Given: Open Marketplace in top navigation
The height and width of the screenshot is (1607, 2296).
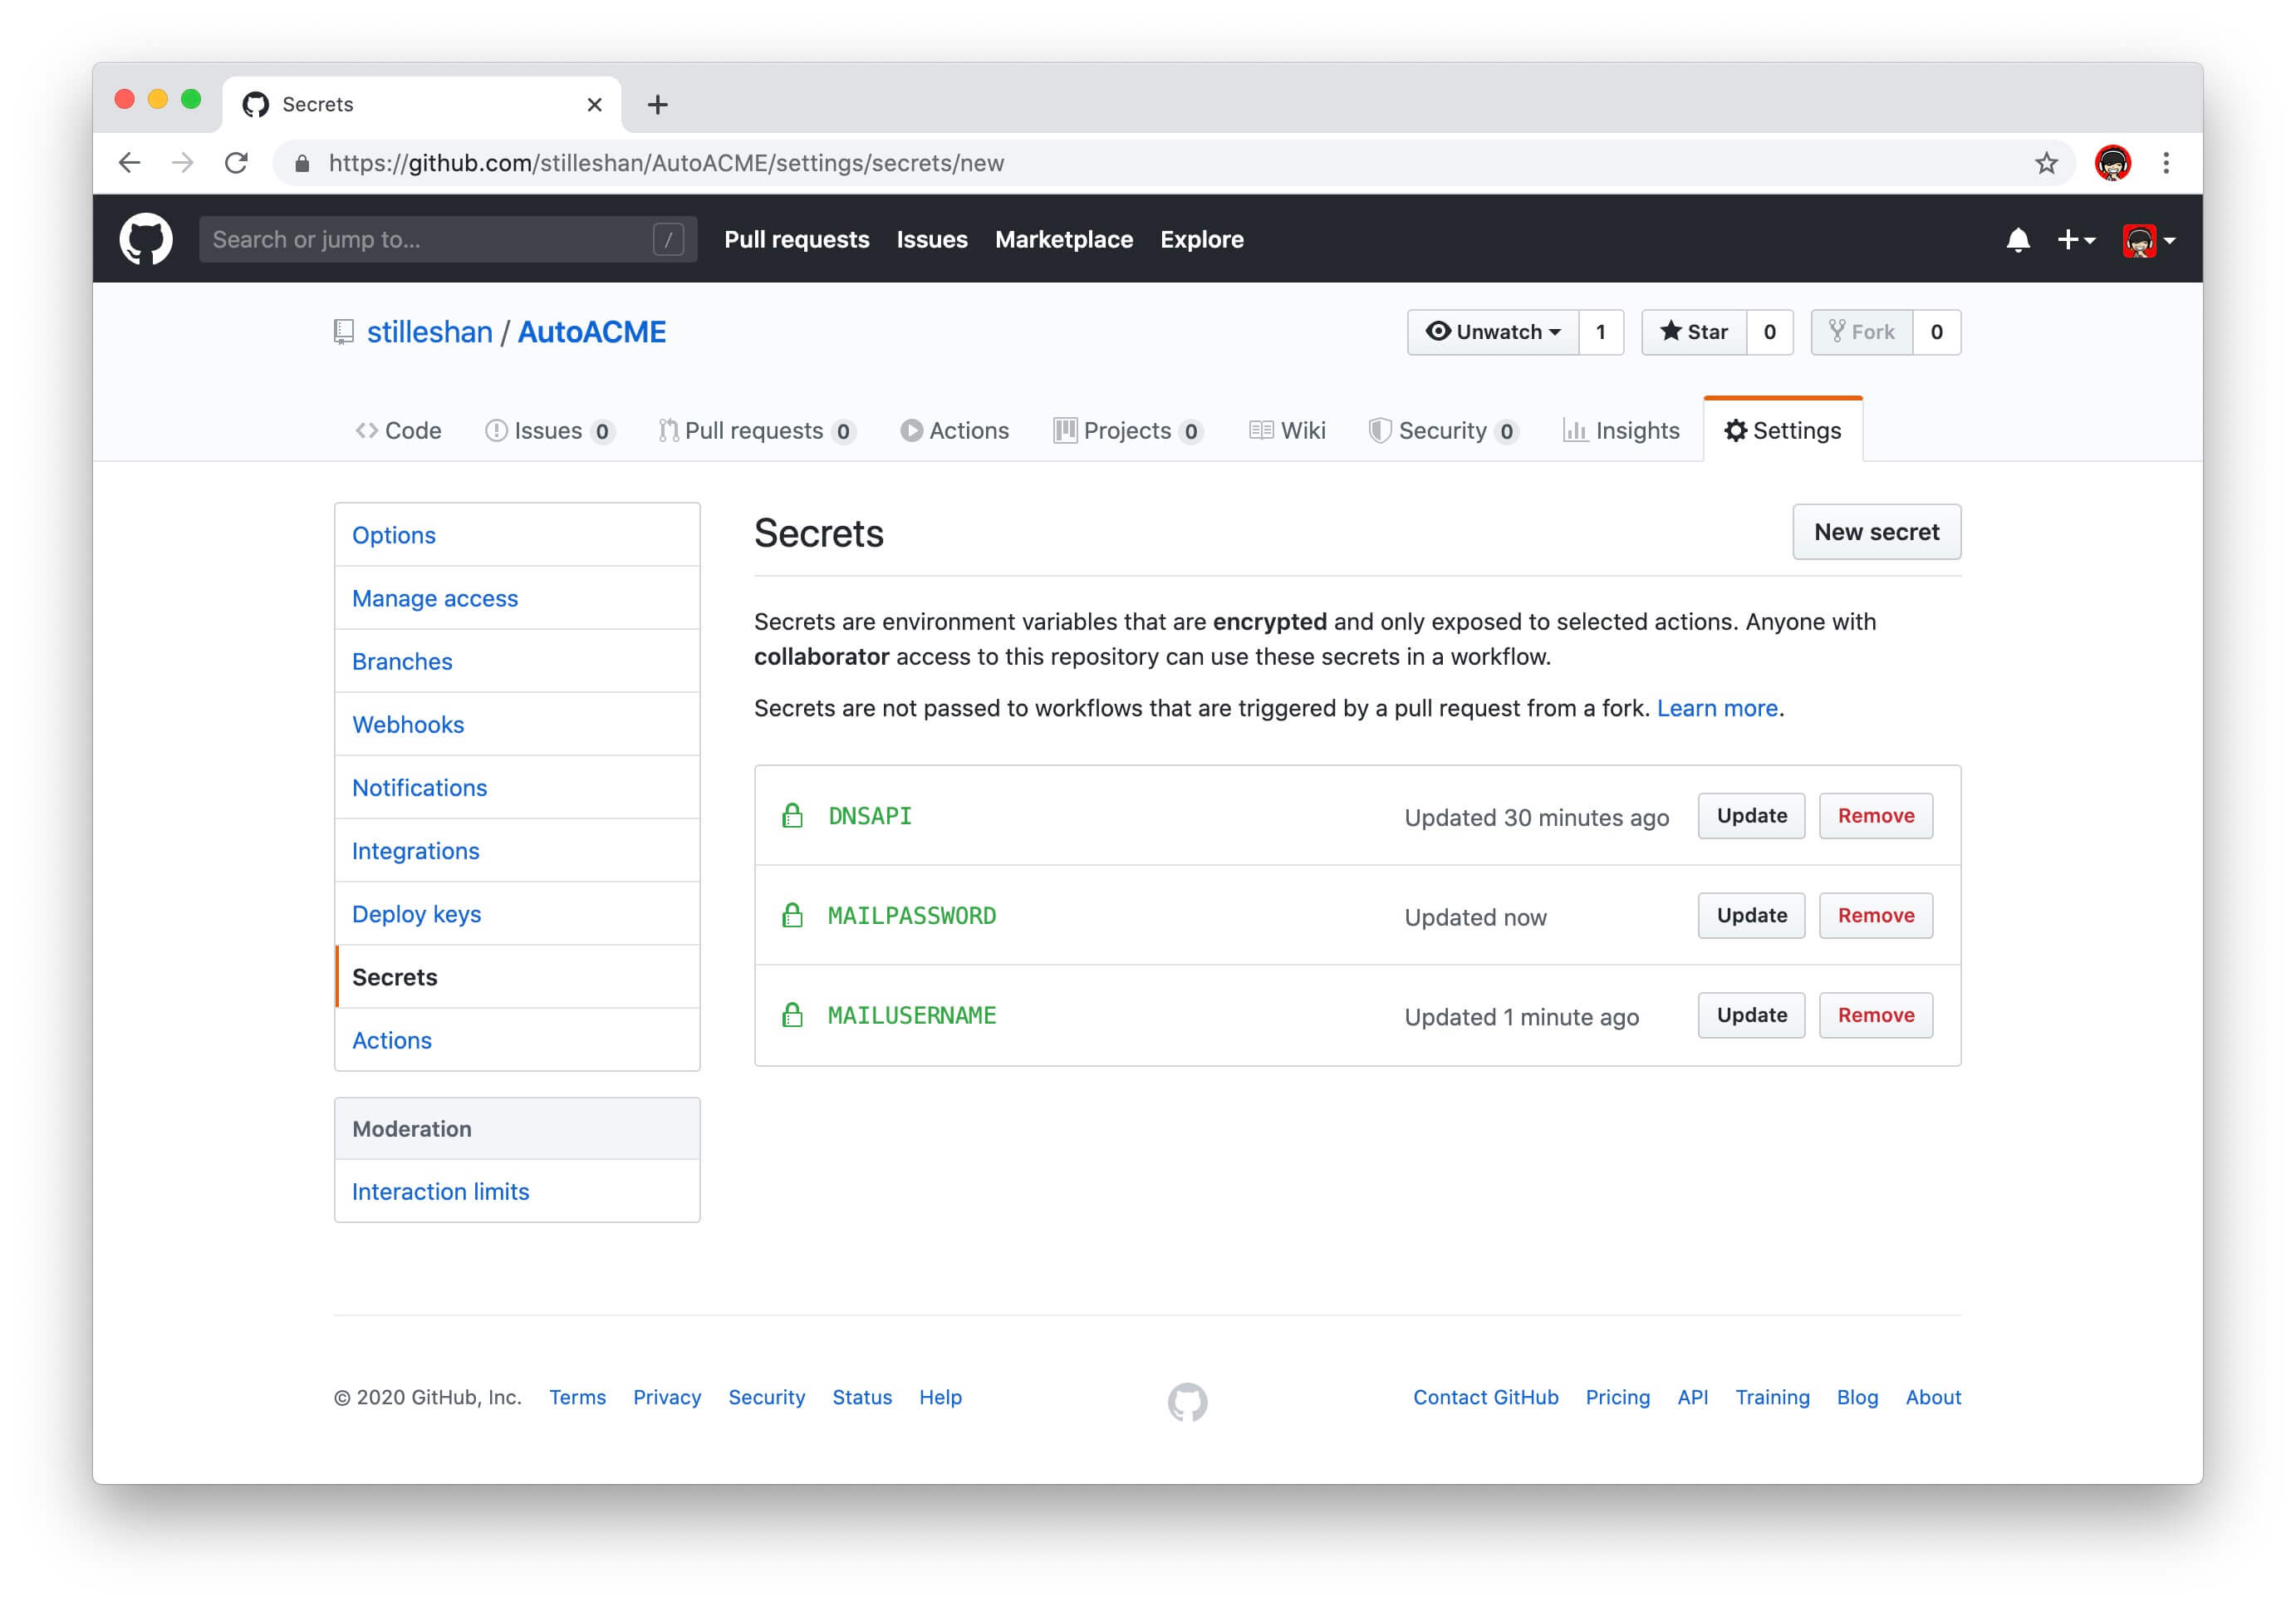Looking at the screenshot, I should coord(1063,240).
